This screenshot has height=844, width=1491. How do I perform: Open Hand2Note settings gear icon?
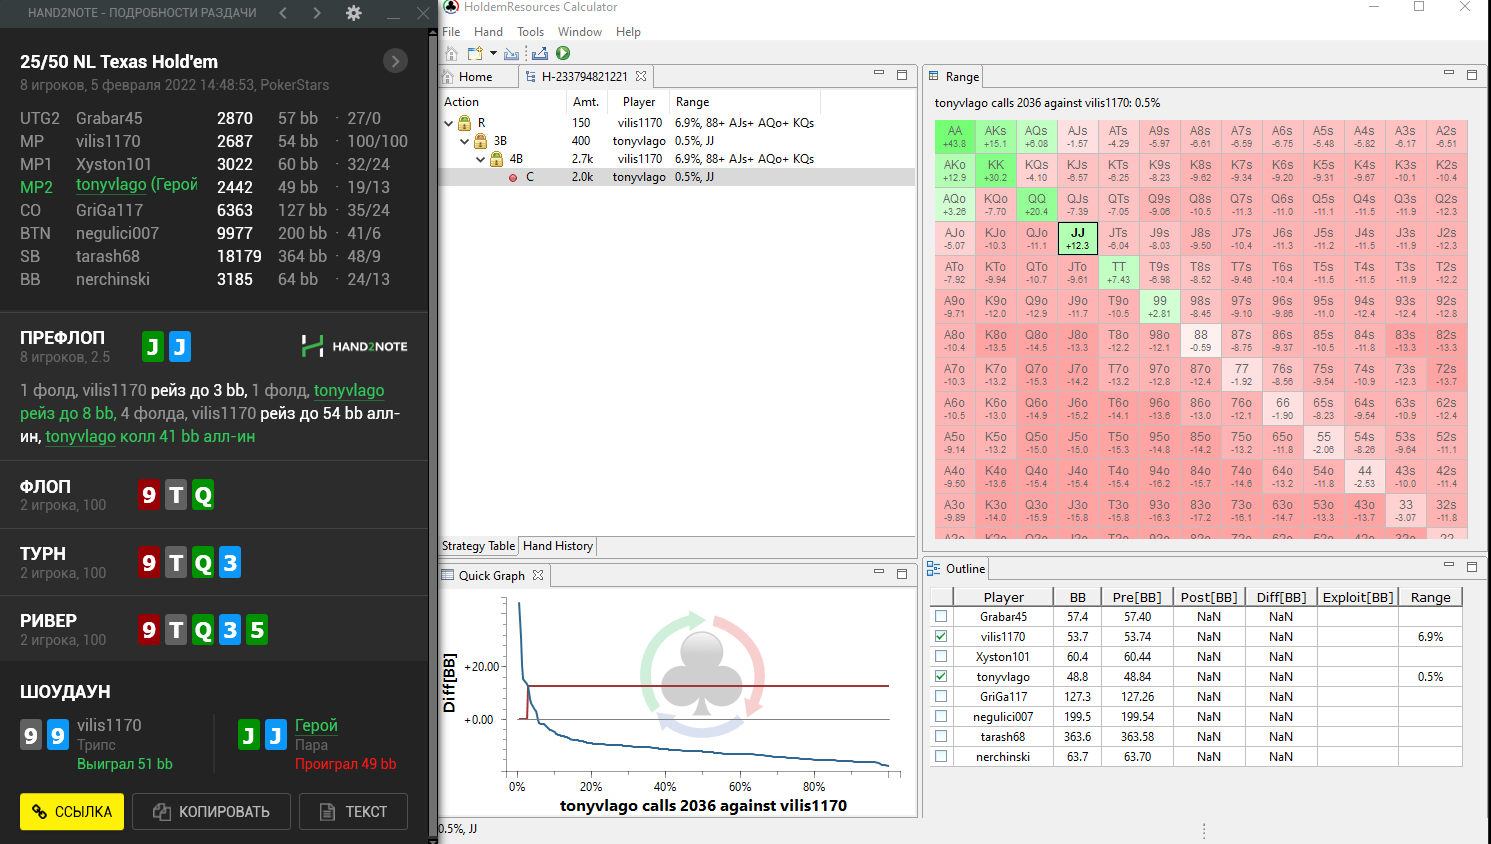click(x=353, y=13)
